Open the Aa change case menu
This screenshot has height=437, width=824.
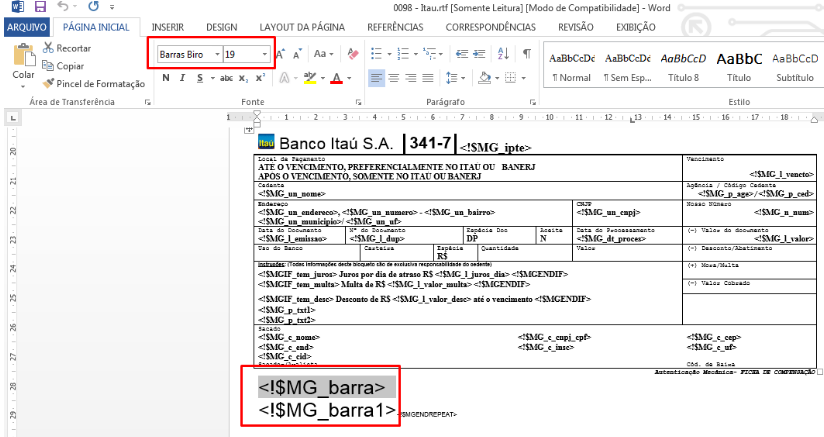coord(323,54)
